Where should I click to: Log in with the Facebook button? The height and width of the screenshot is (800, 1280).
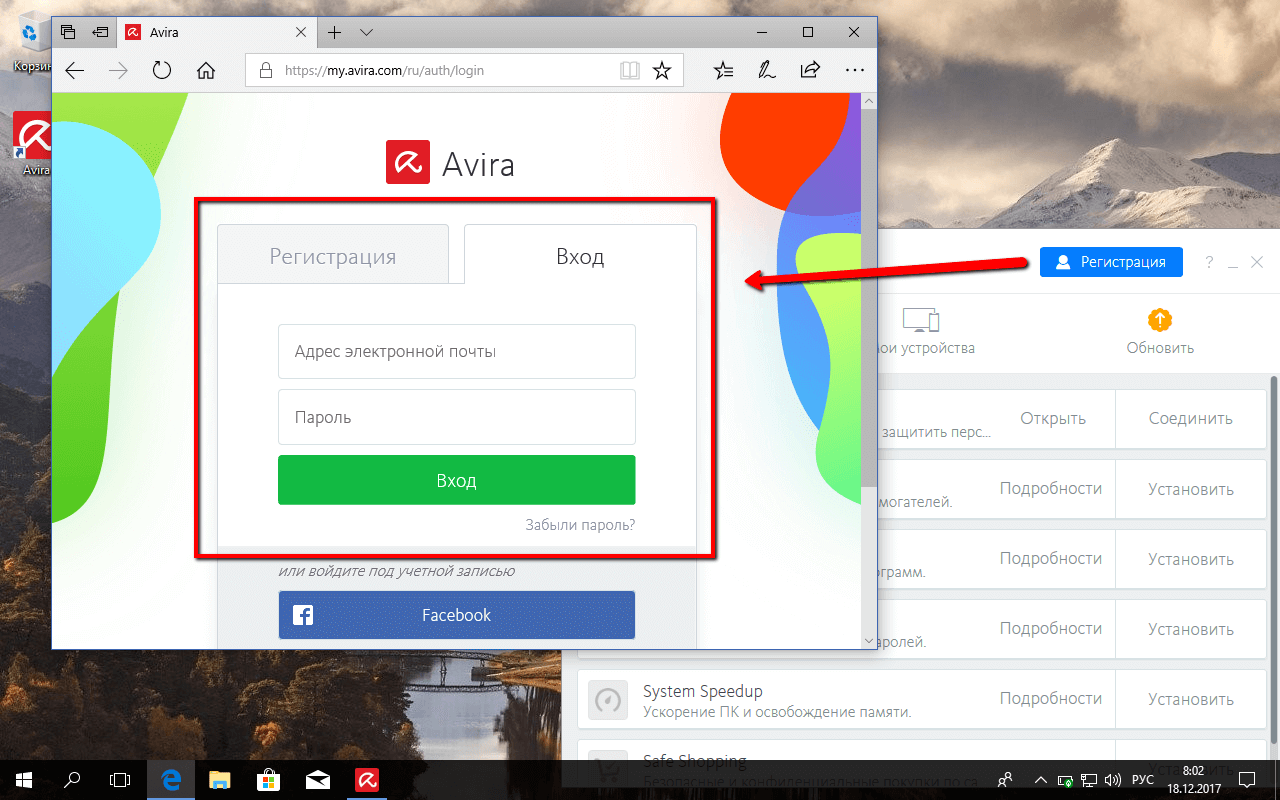tap(457, 615)
